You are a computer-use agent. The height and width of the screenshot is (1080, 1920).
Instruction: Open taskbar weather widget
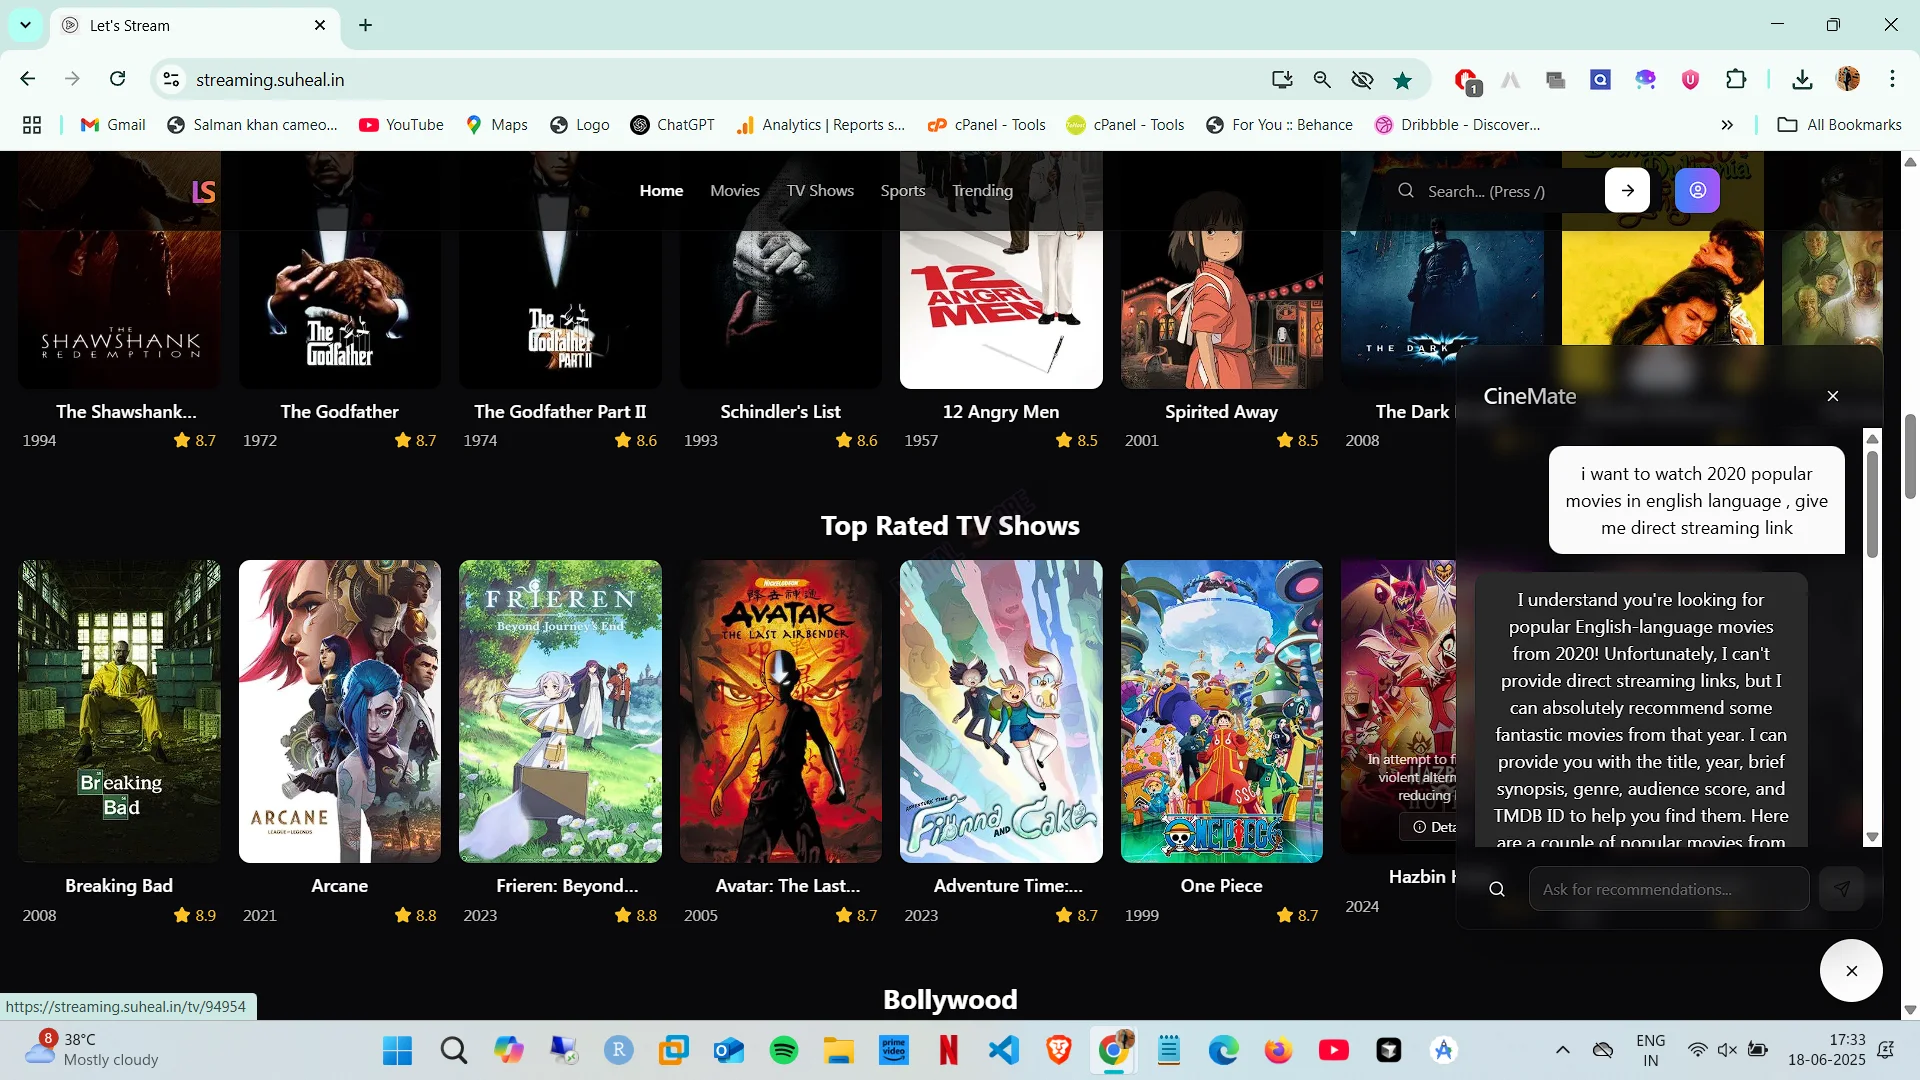(x=92, y=1050)
